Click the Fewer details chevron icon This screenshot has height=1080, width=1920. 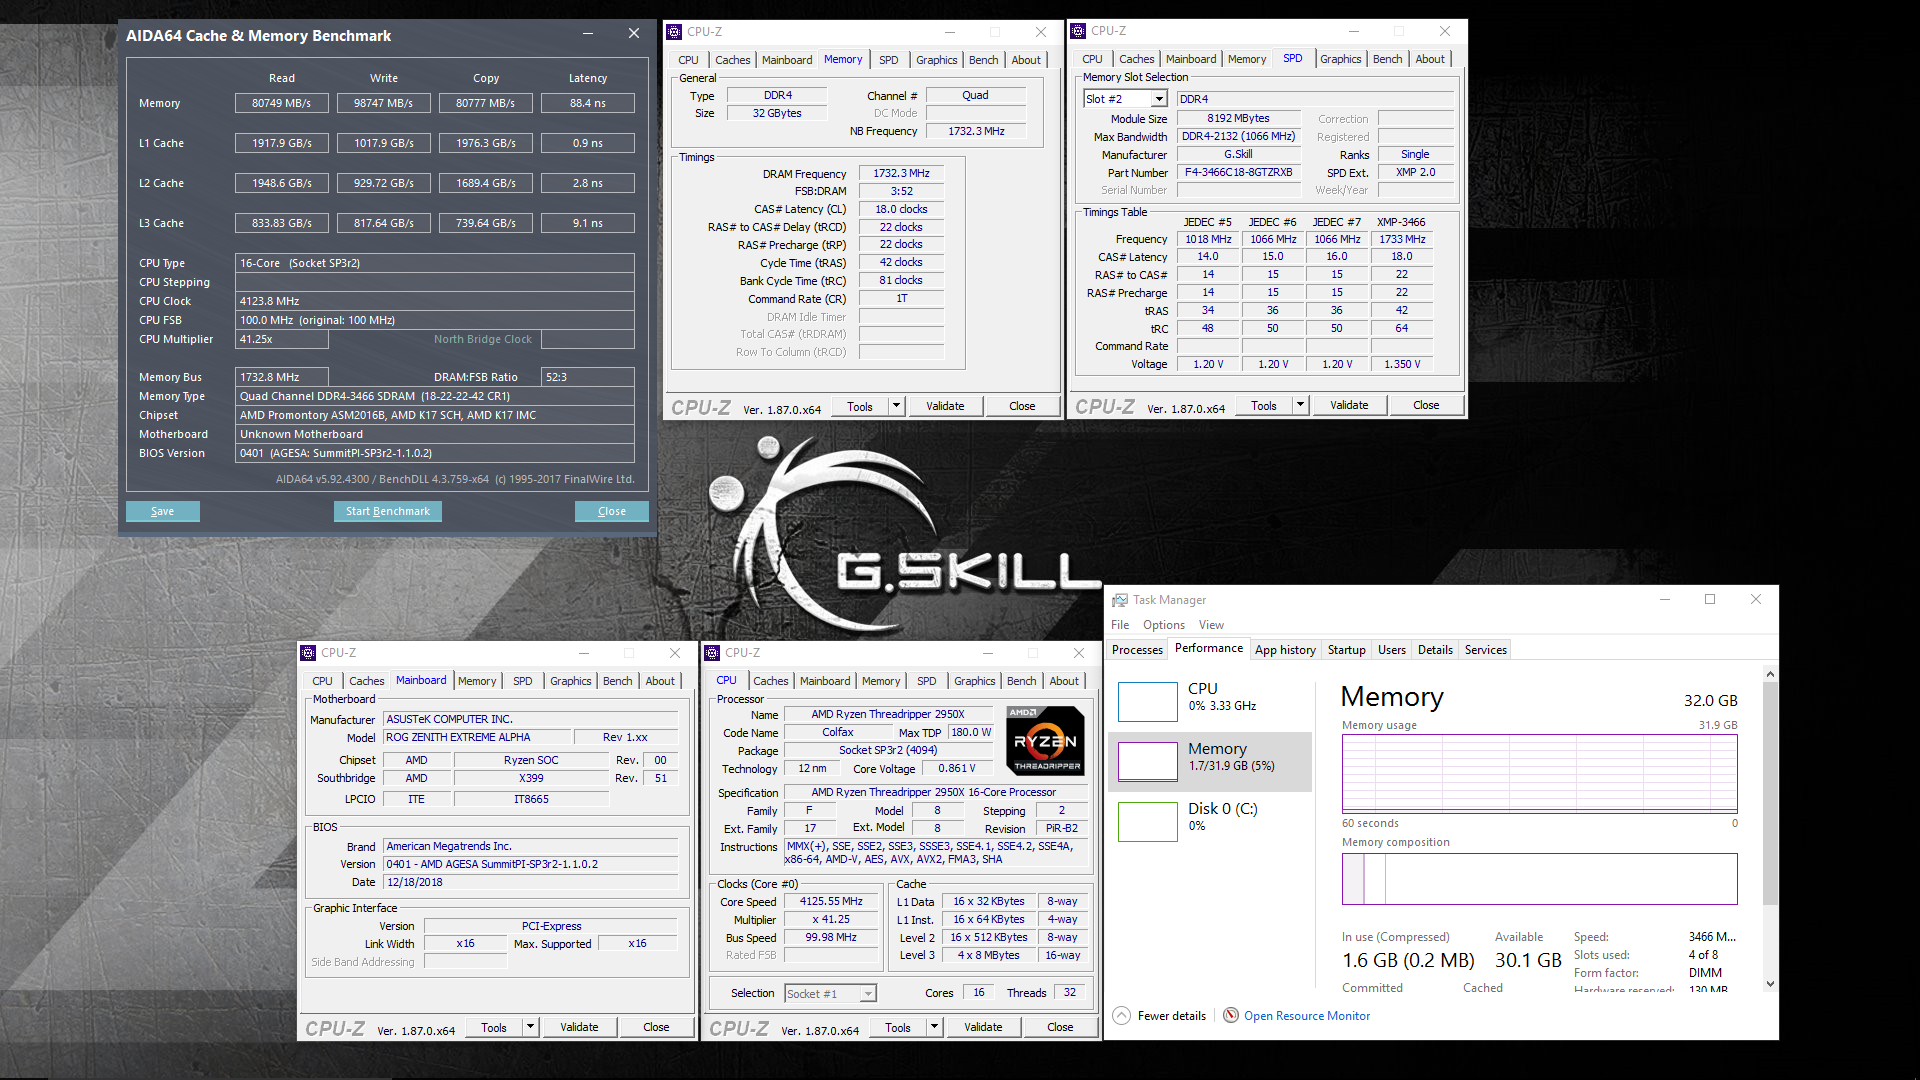tap(1122, 1015)
